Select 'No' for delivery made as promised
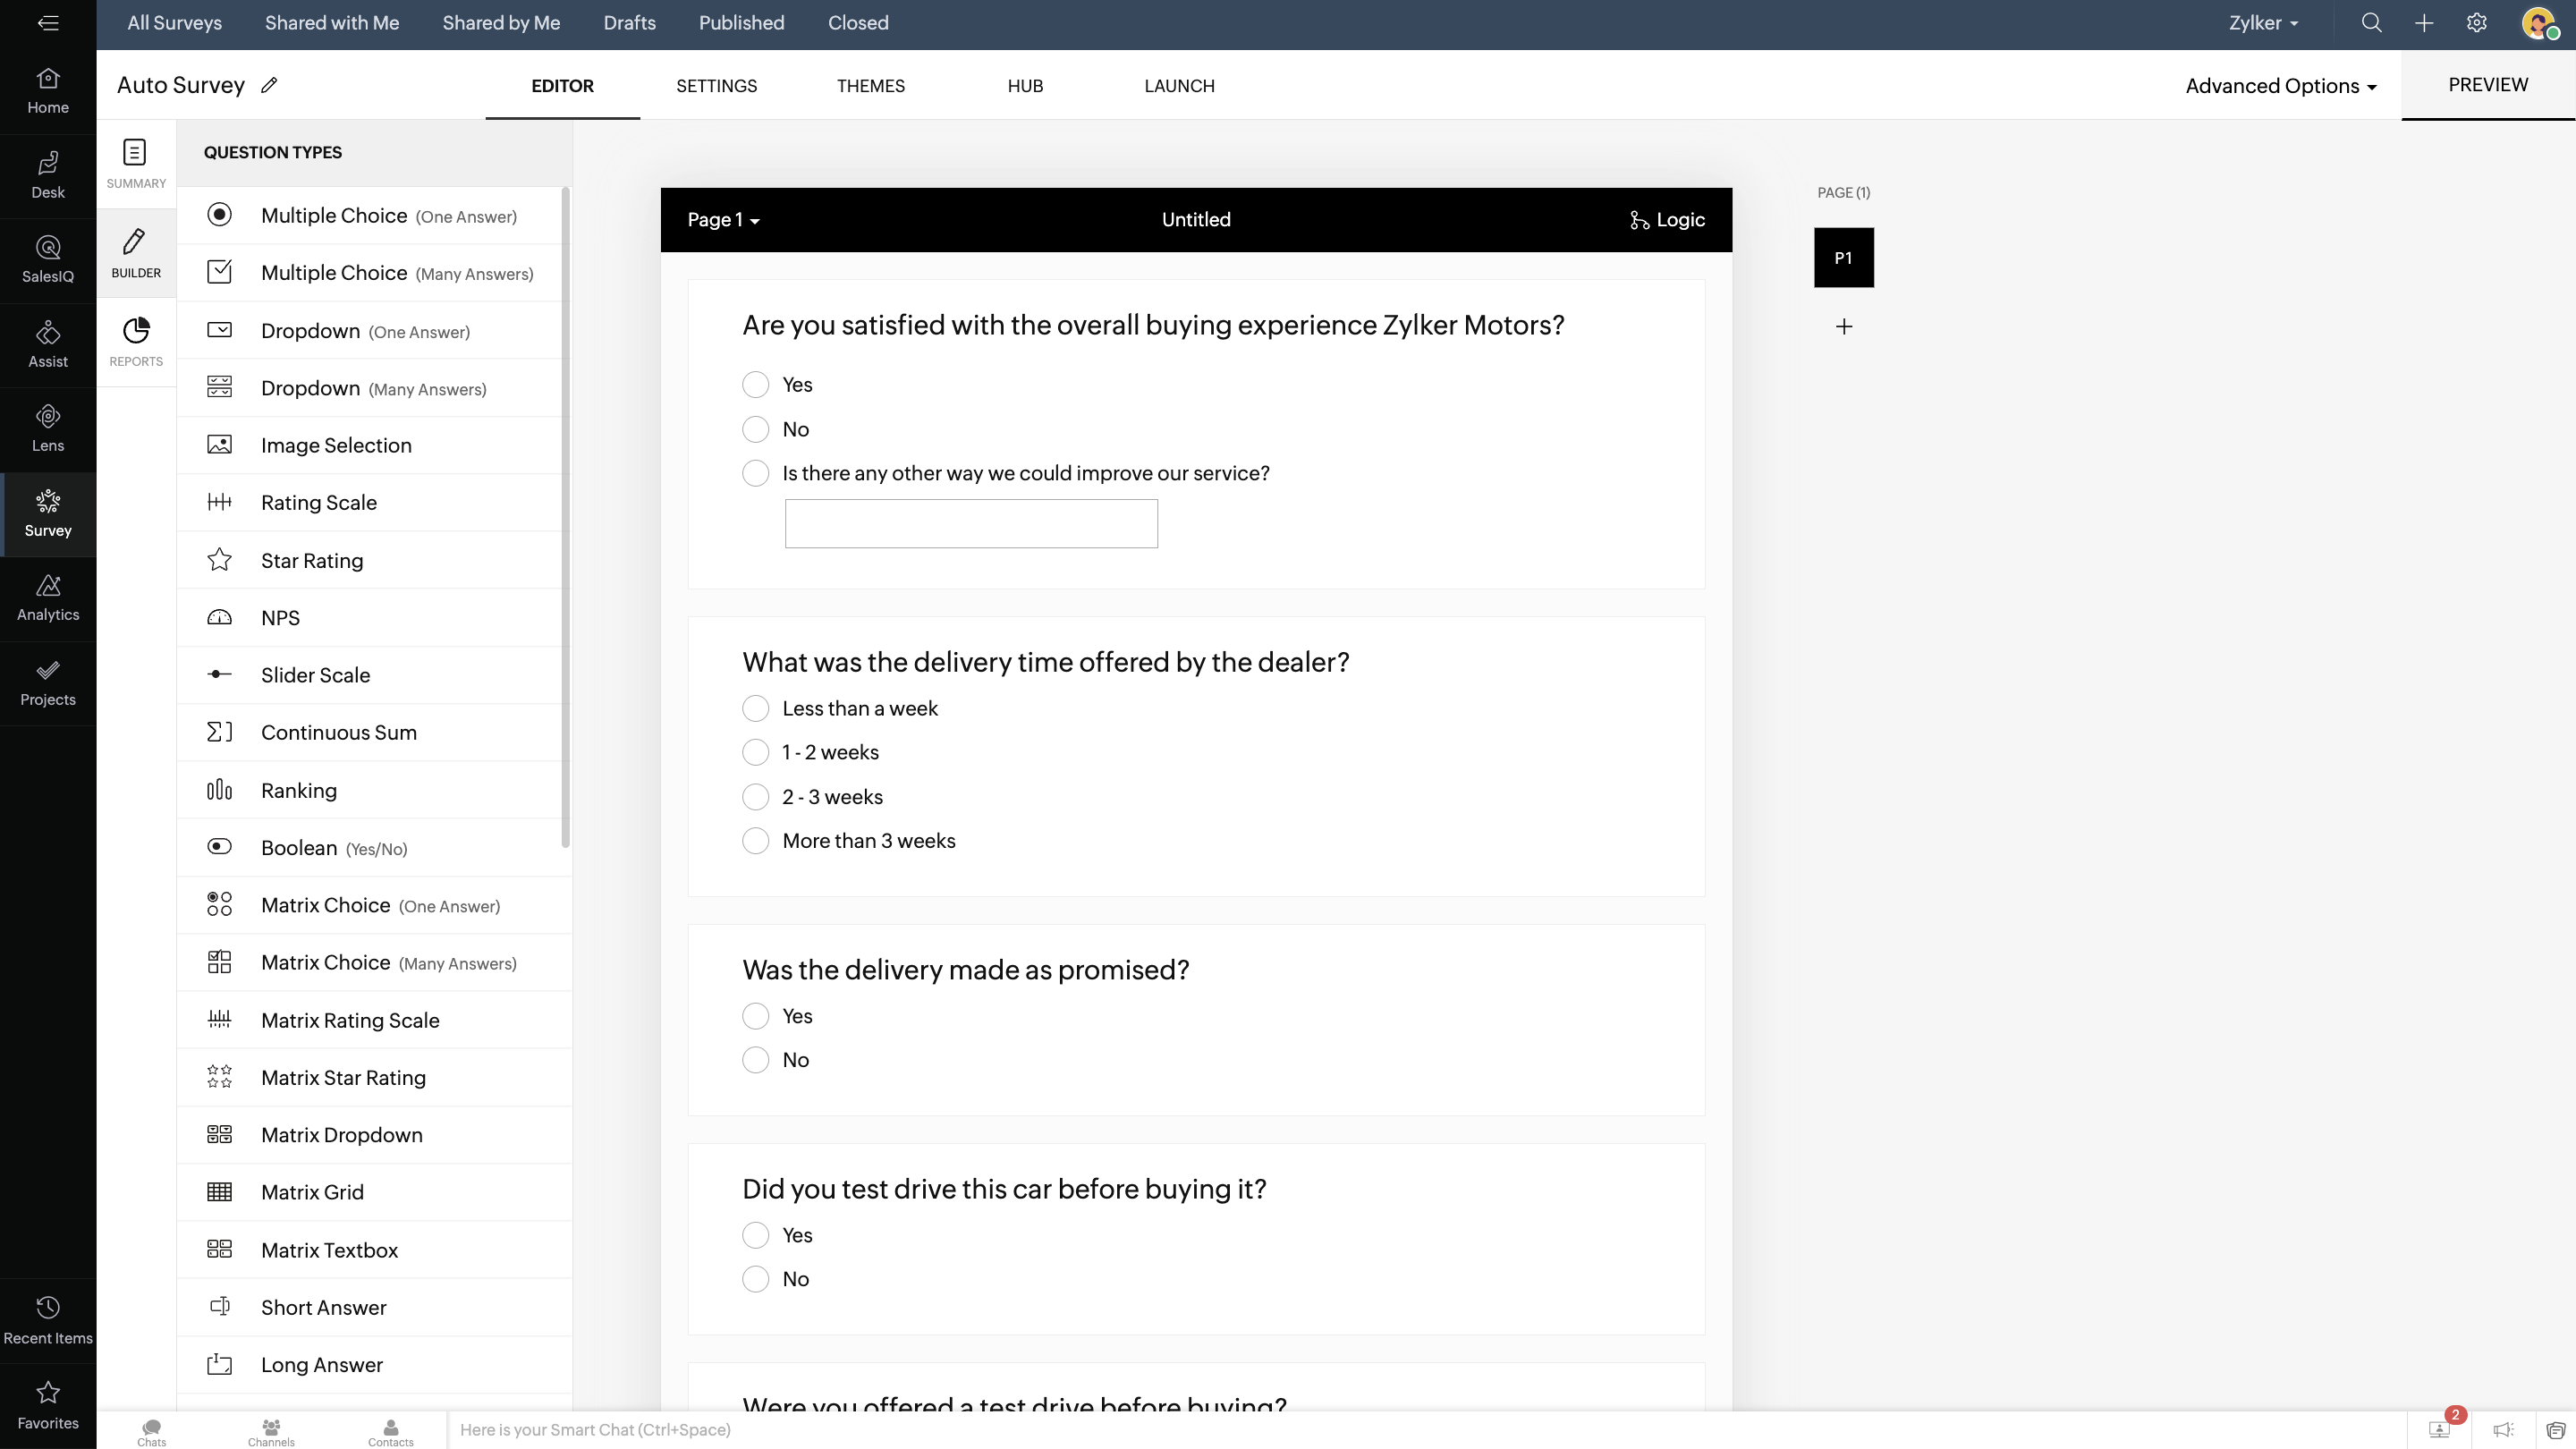This screenshot has width=2576, height=1449. (755, 1060)
